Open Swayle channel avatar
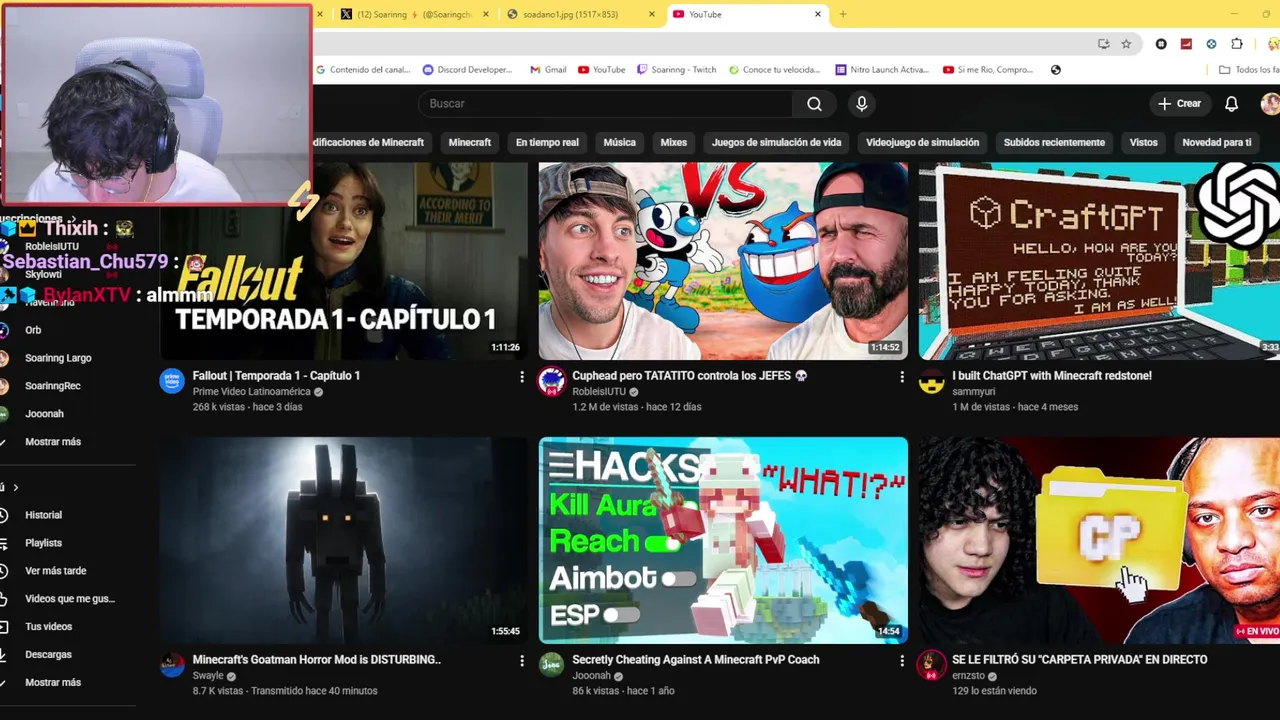Screen dimensions: 1280x720 click(172, 665)
